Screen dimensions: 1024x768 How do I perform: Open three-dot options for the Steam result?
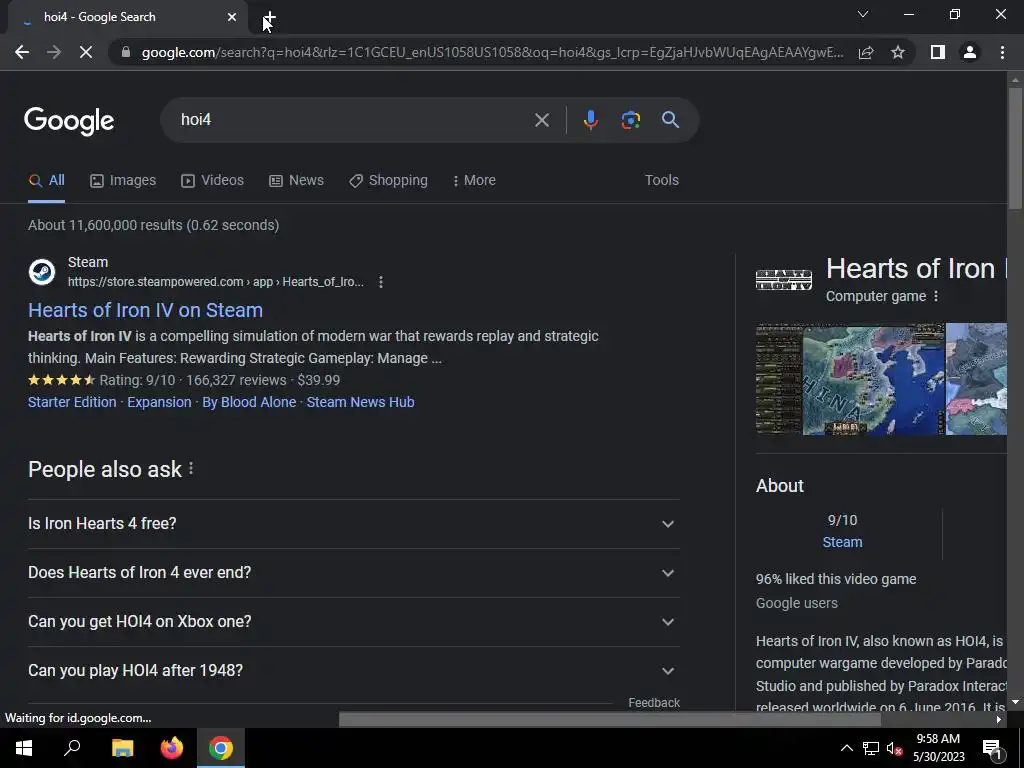tap(381, 282)
